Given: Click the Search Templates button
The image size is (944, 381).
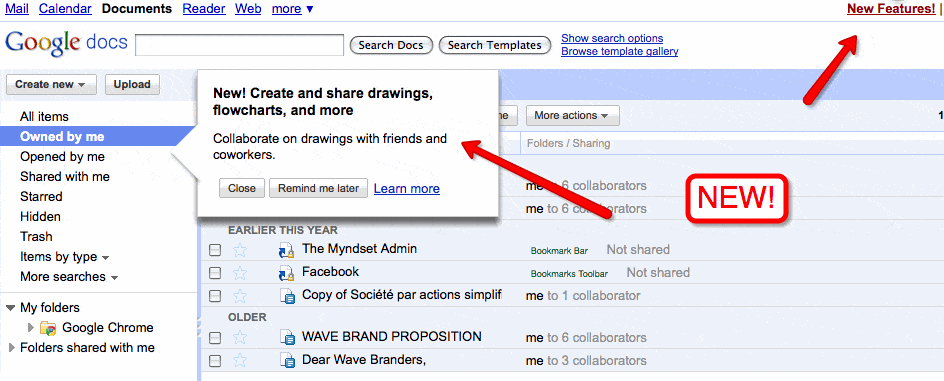Looking at the screenshot, I should (494, 45).
